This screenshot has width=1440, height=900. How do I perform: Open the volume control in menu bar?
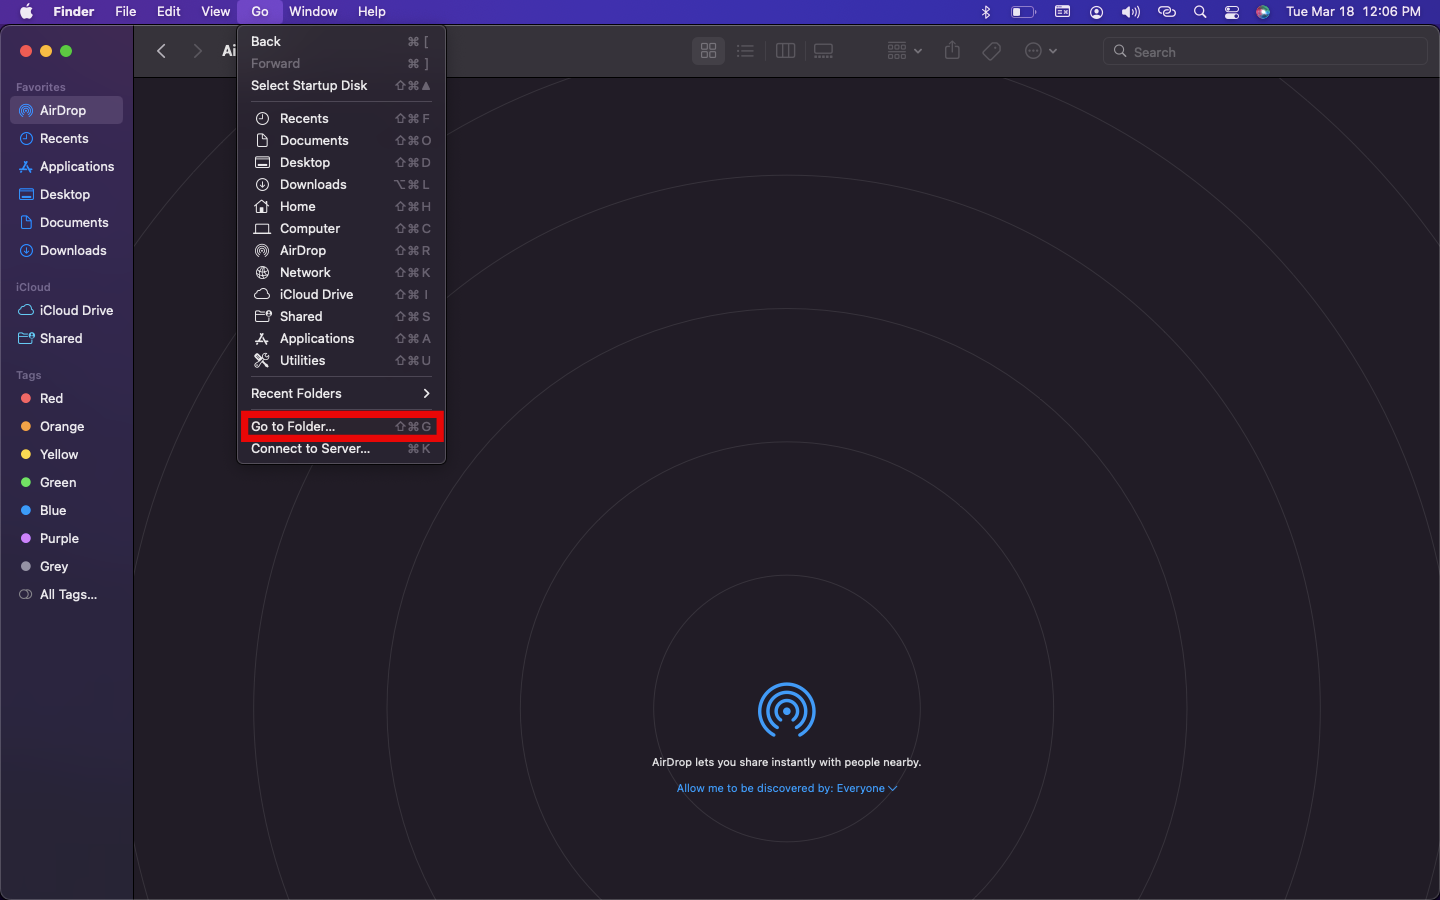click(x=1131, y=11)
